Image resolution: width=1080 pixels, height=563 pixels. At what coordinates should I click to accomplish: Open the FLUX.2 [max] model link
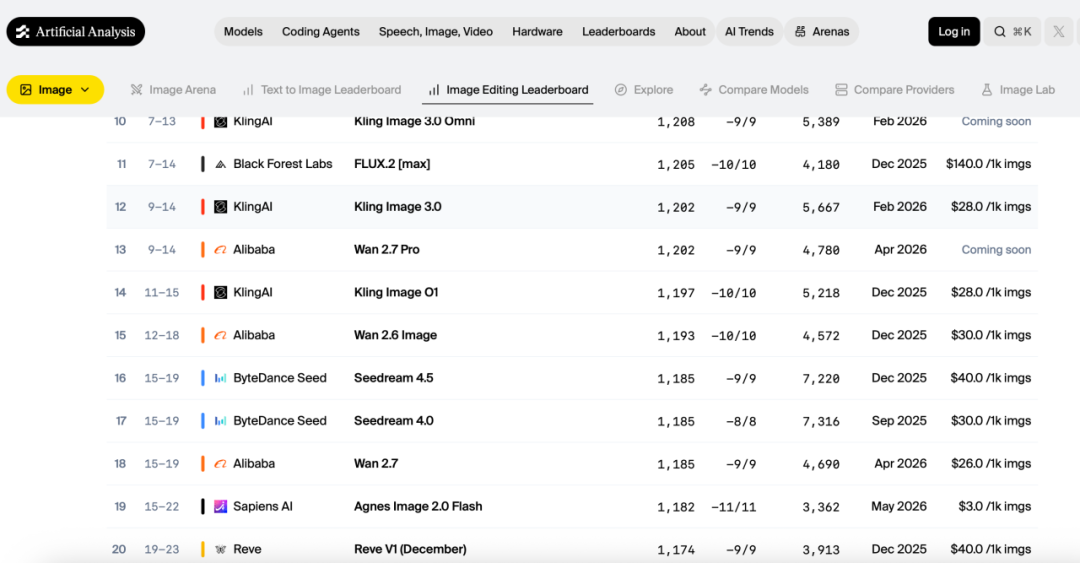(x=392, y=164)
